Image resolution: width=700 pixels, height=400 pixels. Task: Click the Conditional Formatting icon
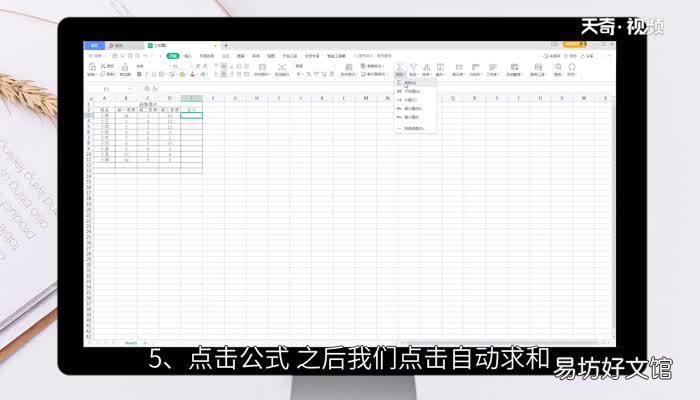pyautogui.click(x=348, y=67)
